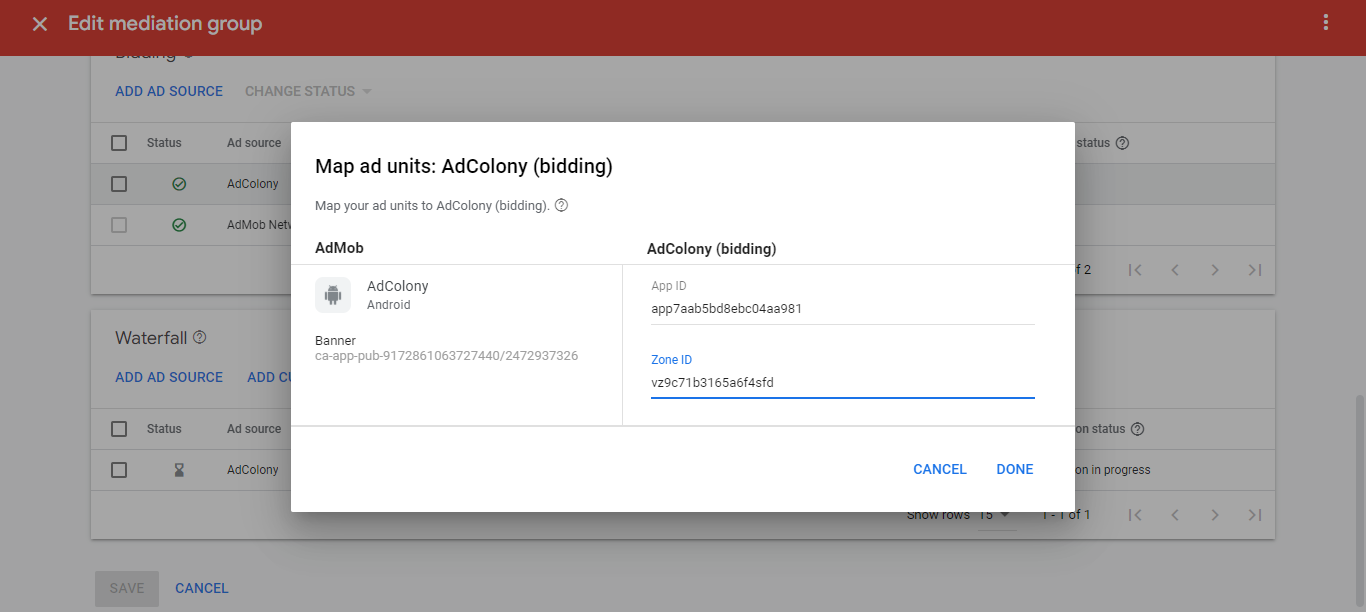Go to last page of Bidding table

(1255, 270)
